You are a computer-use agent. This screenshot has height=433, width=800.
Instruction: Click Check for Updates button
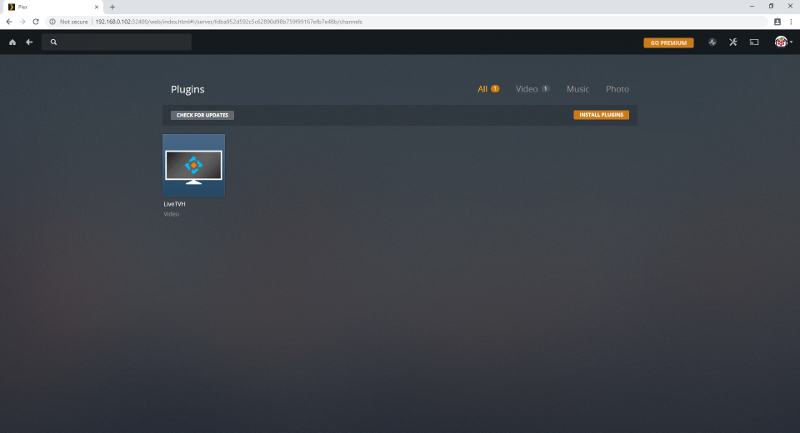203,115
